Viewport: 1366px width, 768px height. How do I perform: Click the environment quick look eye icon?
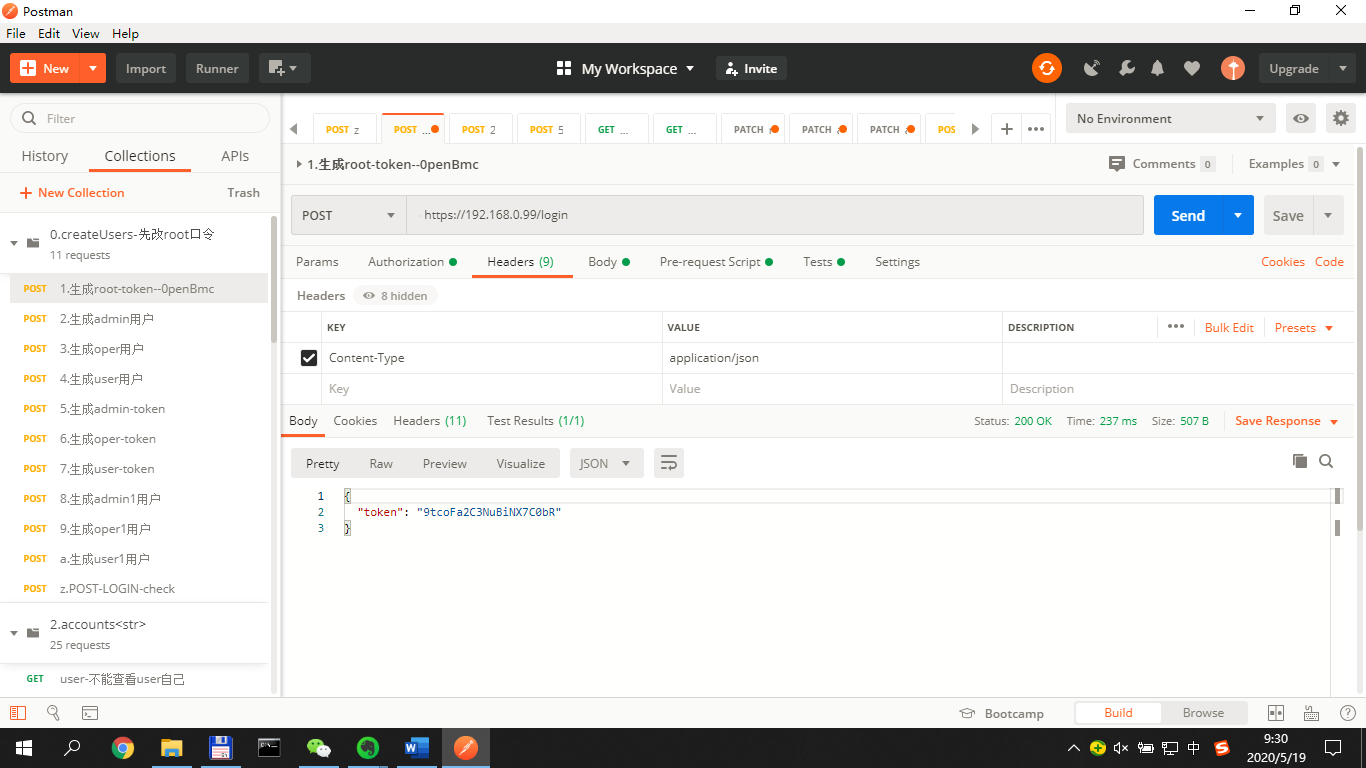click(1300, 118)
